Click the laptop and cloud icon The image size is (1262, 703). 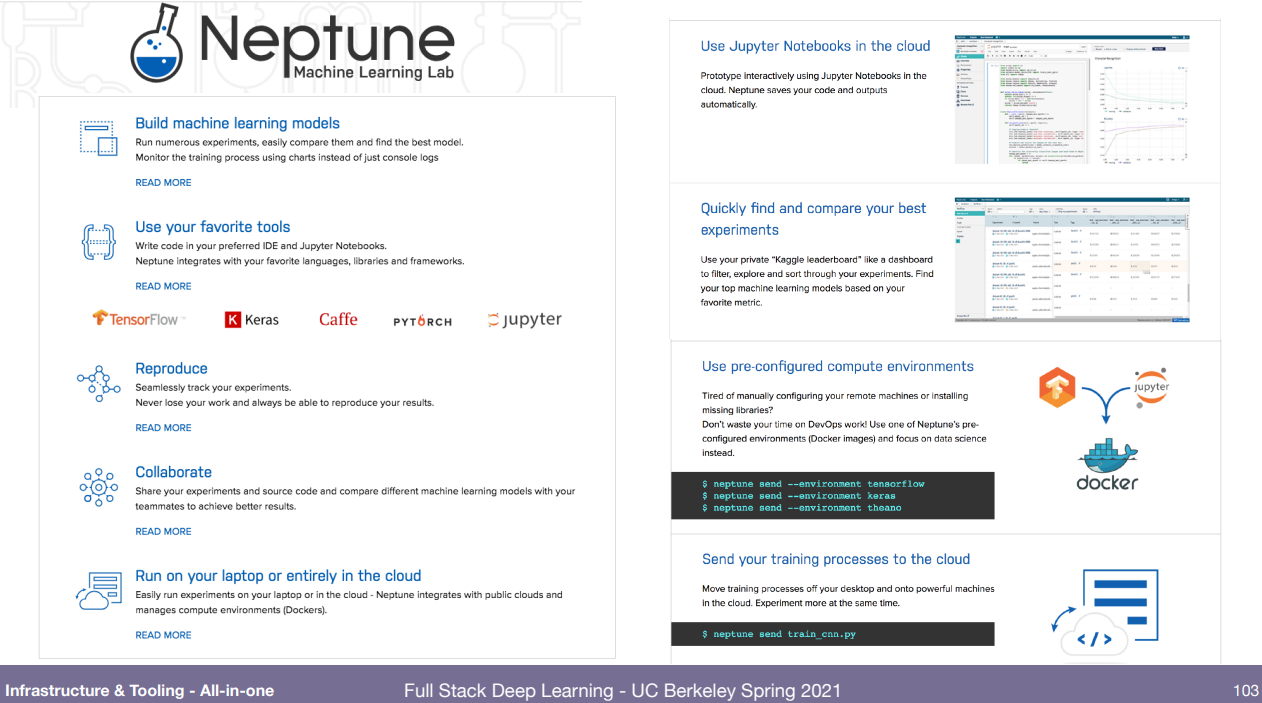98,591
